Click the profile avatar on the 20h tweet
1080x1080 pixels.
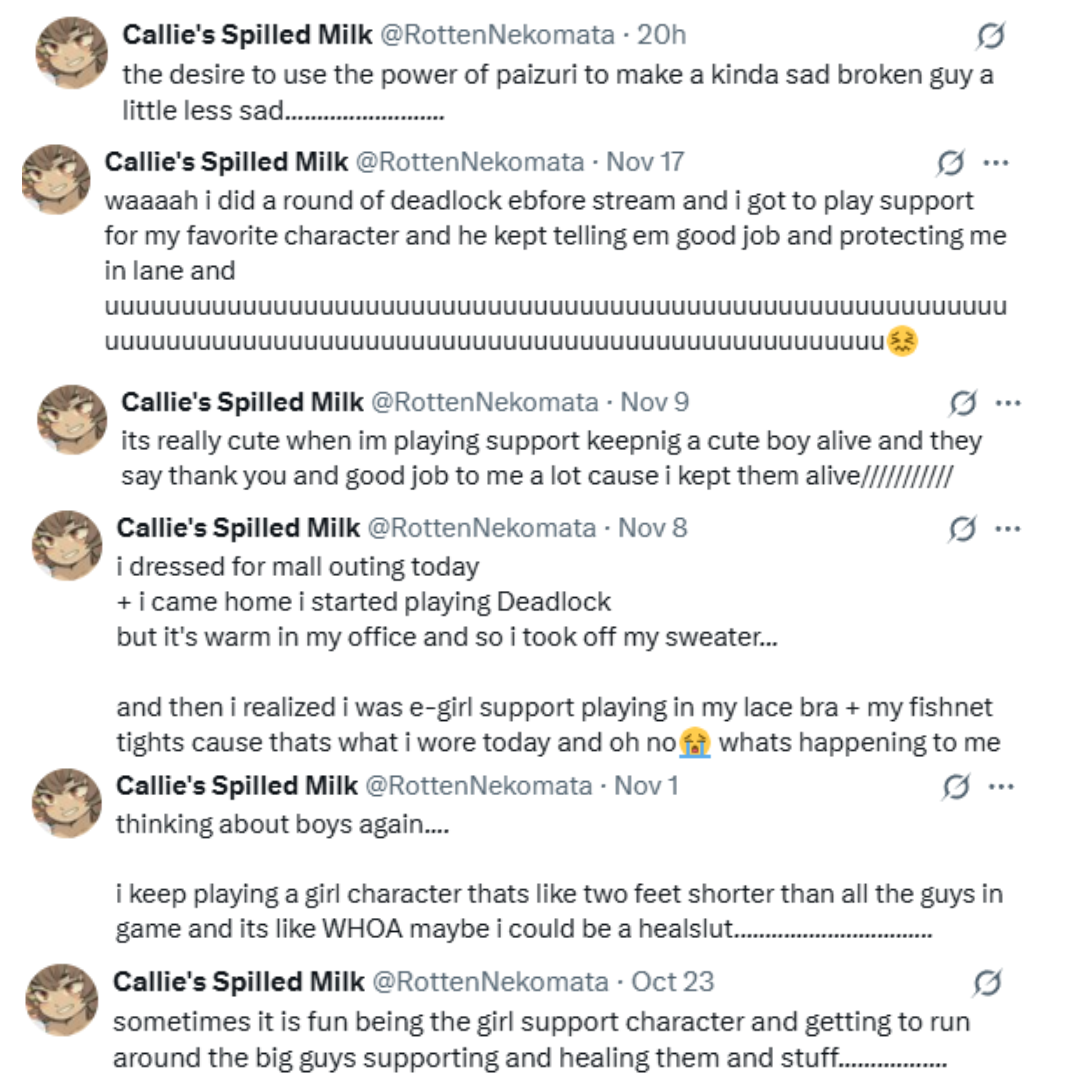point(72,54)
